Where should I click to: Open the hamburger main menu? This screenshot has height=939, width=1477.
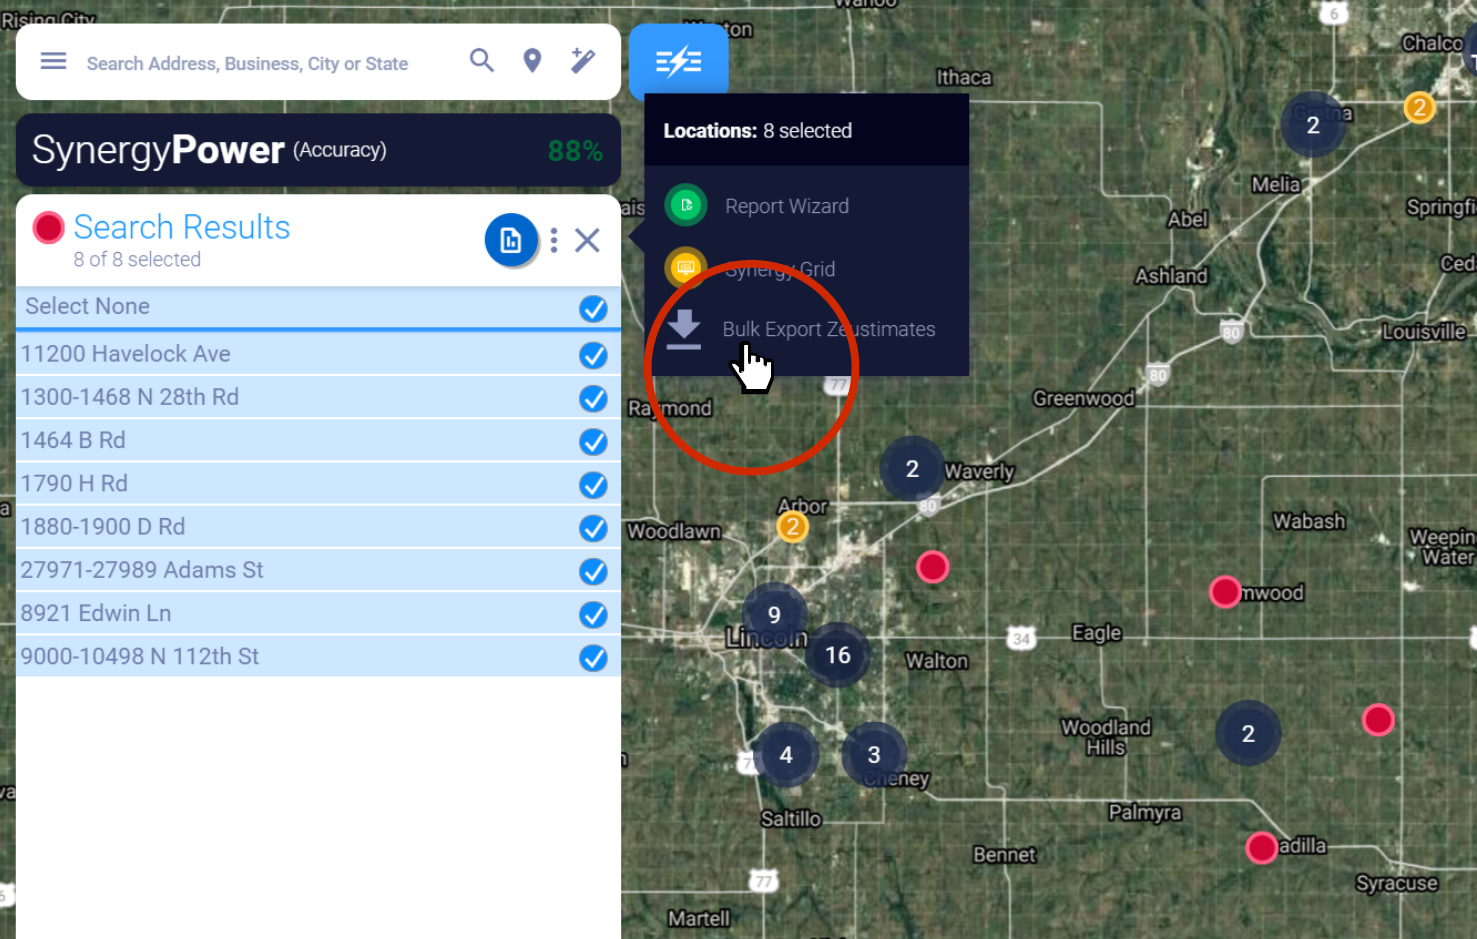[53, 62]
